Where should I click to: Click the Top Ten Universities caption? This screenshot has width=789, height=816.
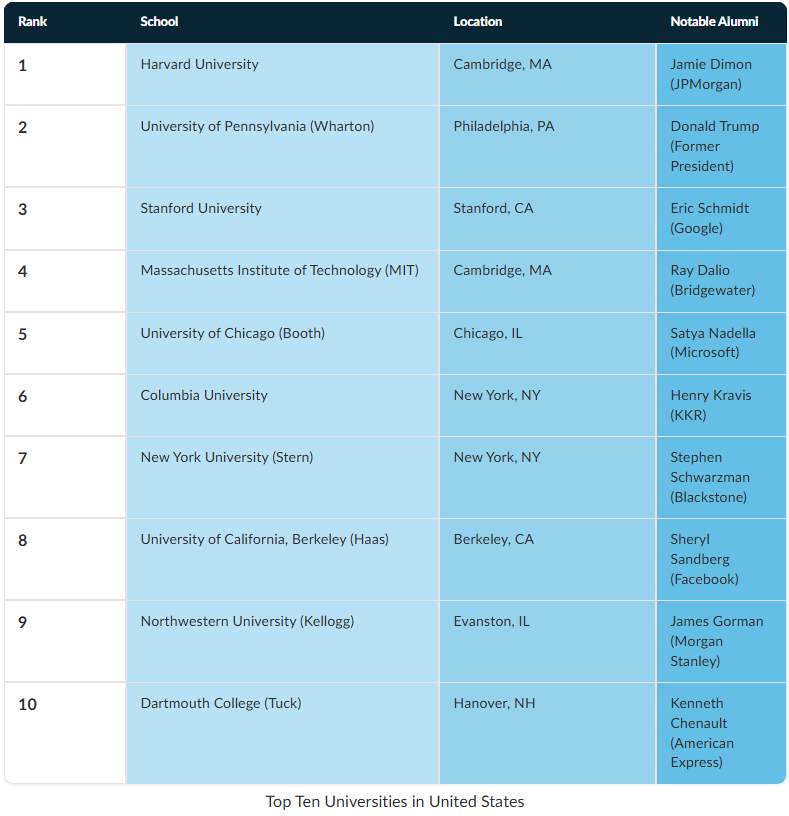point(395,802)
